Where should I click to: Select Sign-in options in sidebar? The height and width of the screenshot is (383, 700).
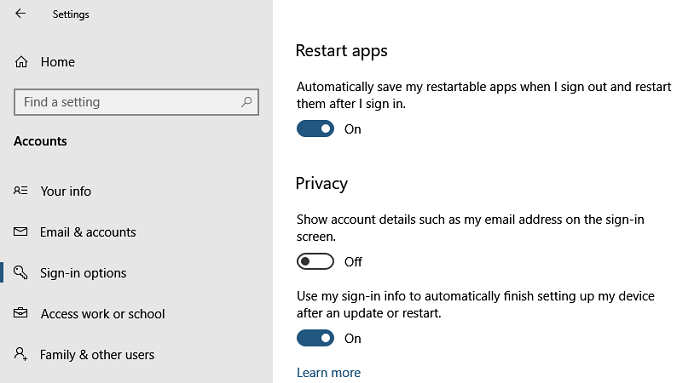coord(83,273)
